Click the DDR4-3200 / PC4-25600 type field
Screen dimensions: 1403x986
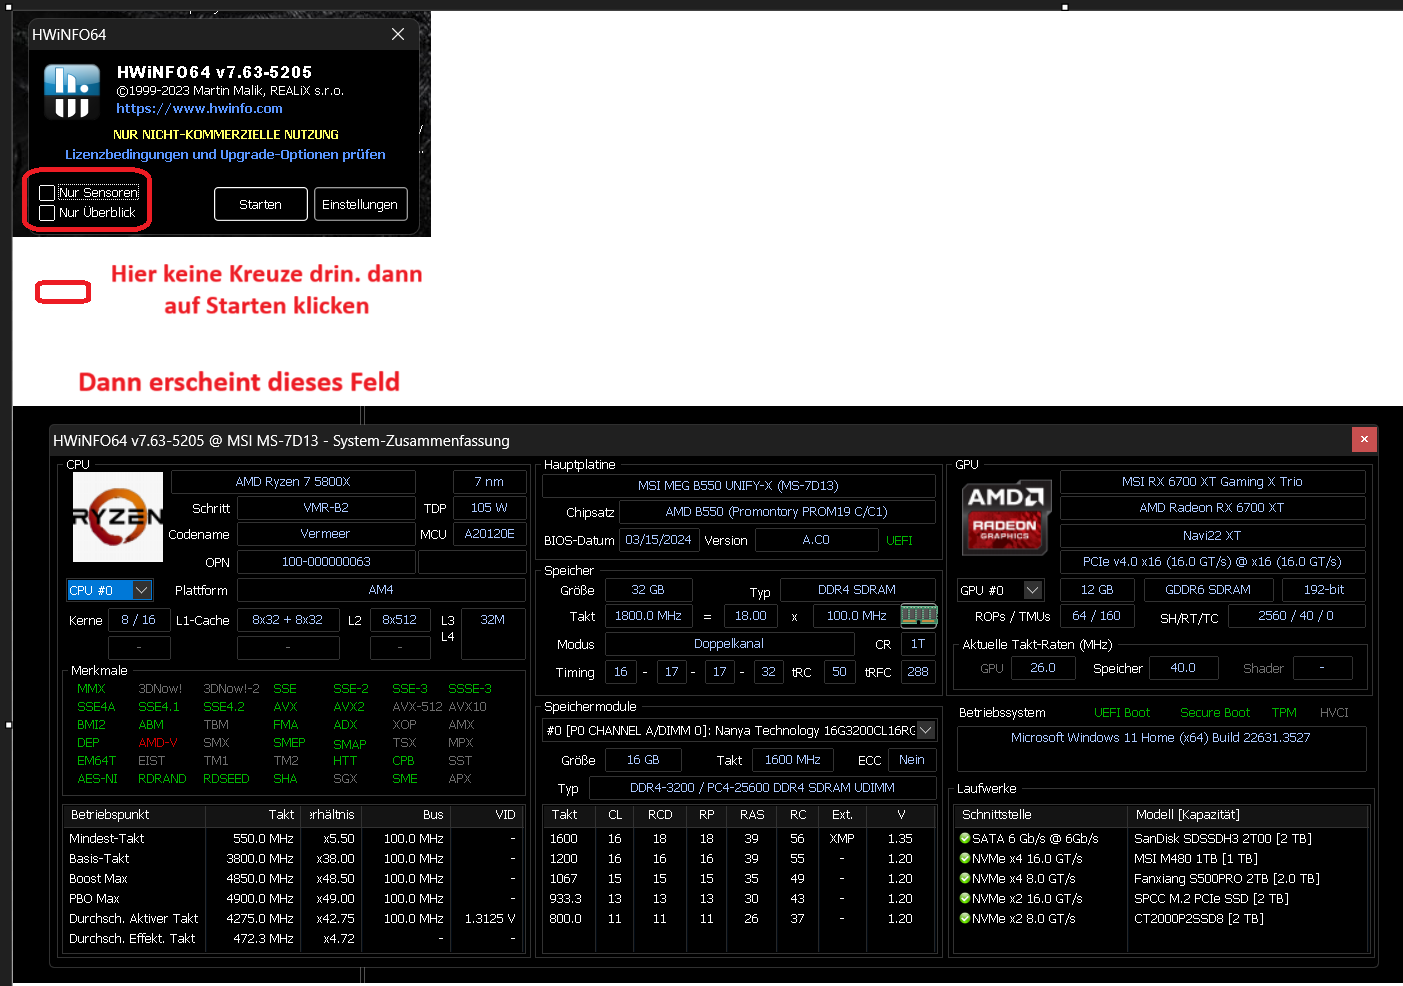tap(763, 788)
